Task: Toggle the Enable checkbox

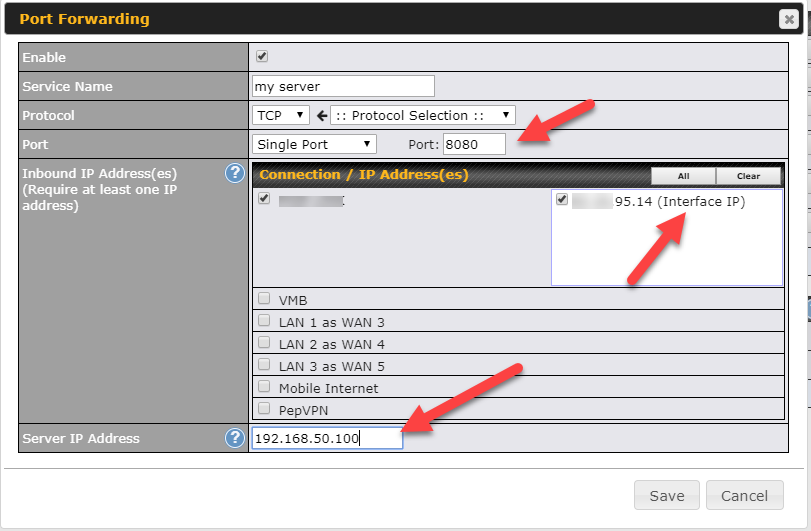Action: click(263, 57)
